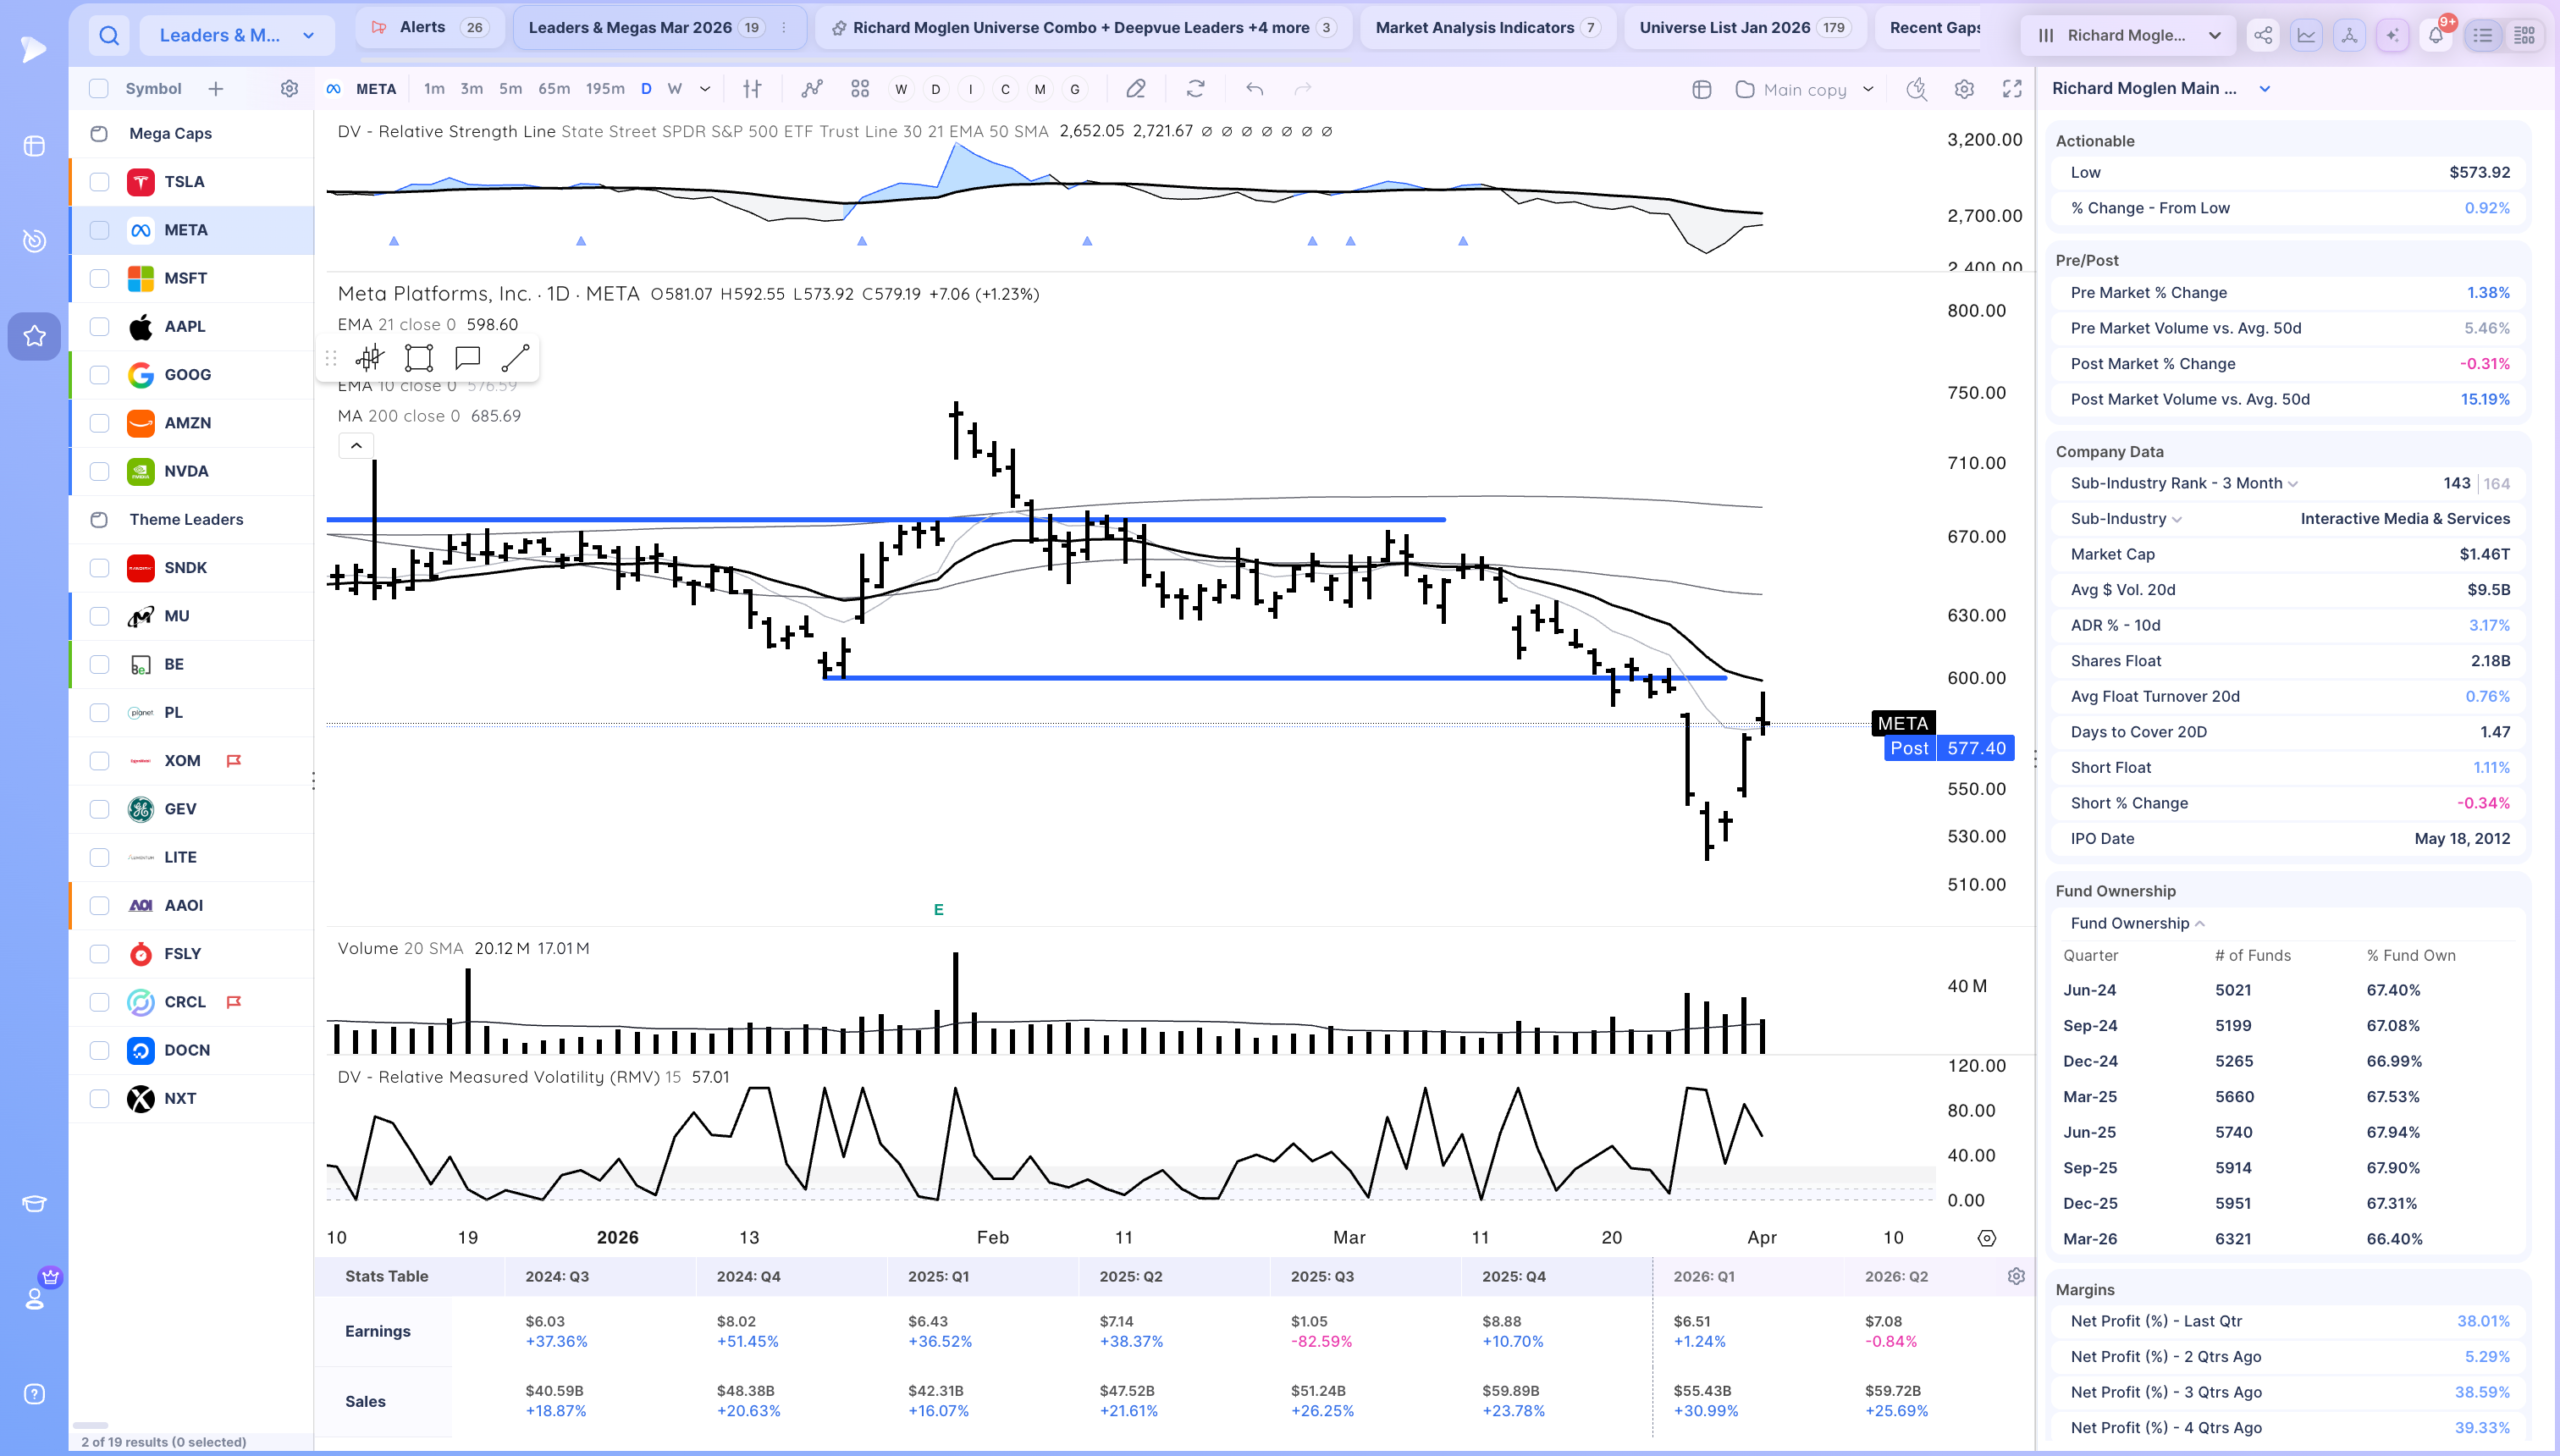
Task: Switch to Universe List Jan 2026 tab
Action: [x=1745, y=28]
